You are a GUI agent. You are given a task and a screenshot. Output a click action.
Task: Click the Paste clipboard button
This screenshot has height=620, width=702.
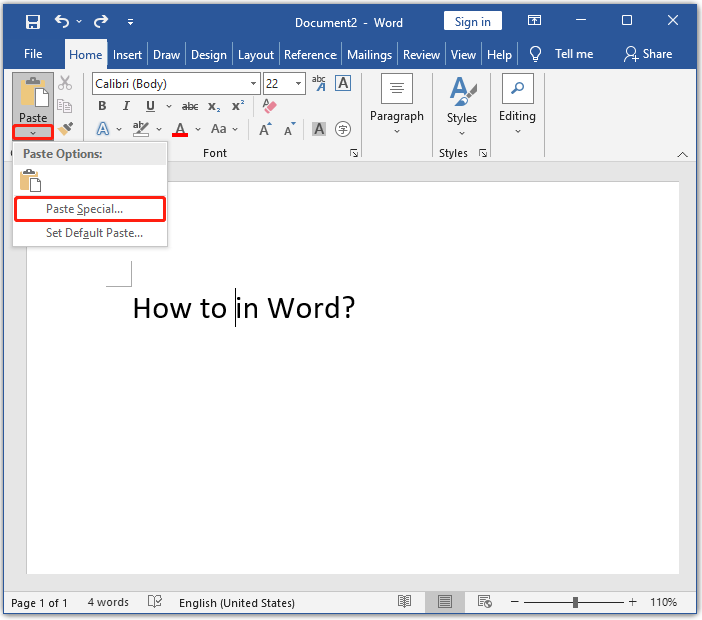(x=33, y=99)
